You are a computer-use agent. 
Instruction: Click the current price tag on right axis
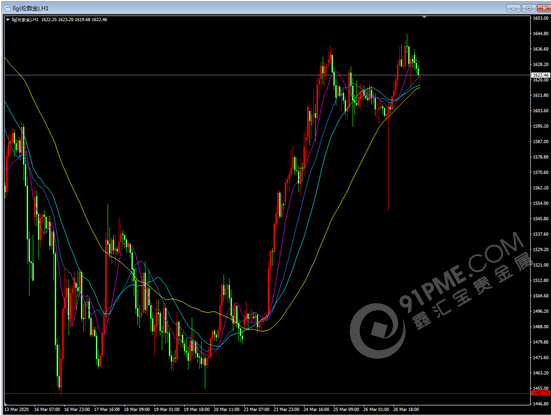[x=540, y=75]
